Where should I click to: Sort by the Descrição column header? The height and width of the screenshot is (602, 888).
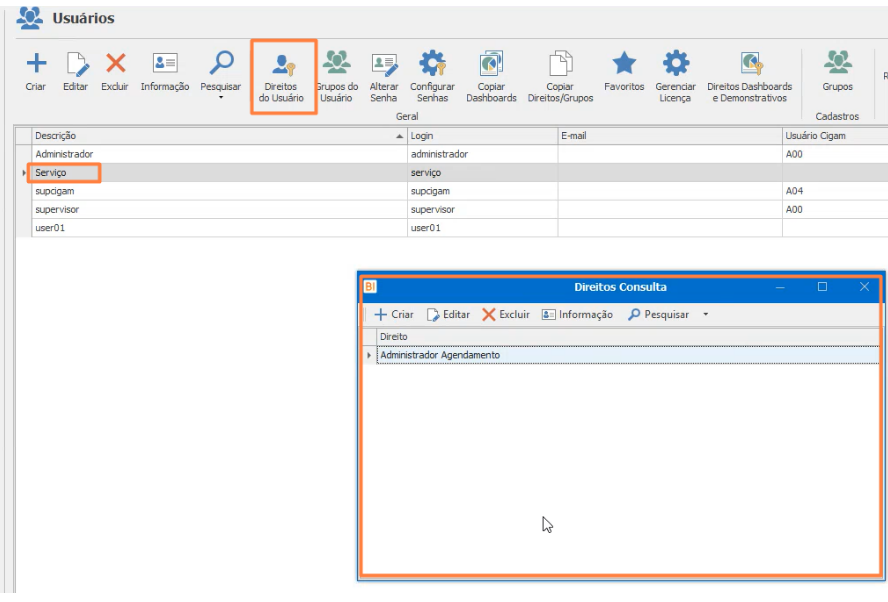(219, 136)
